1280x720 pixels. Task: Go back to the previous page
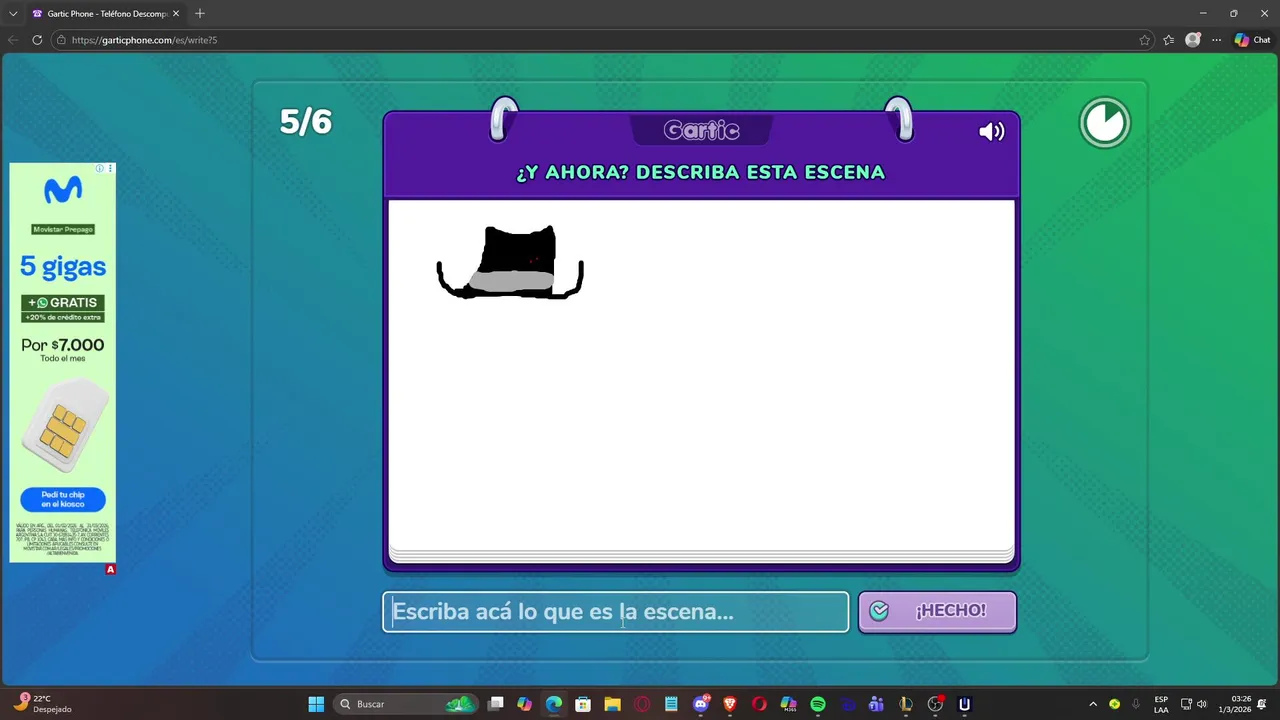click(x=13, y=40)
